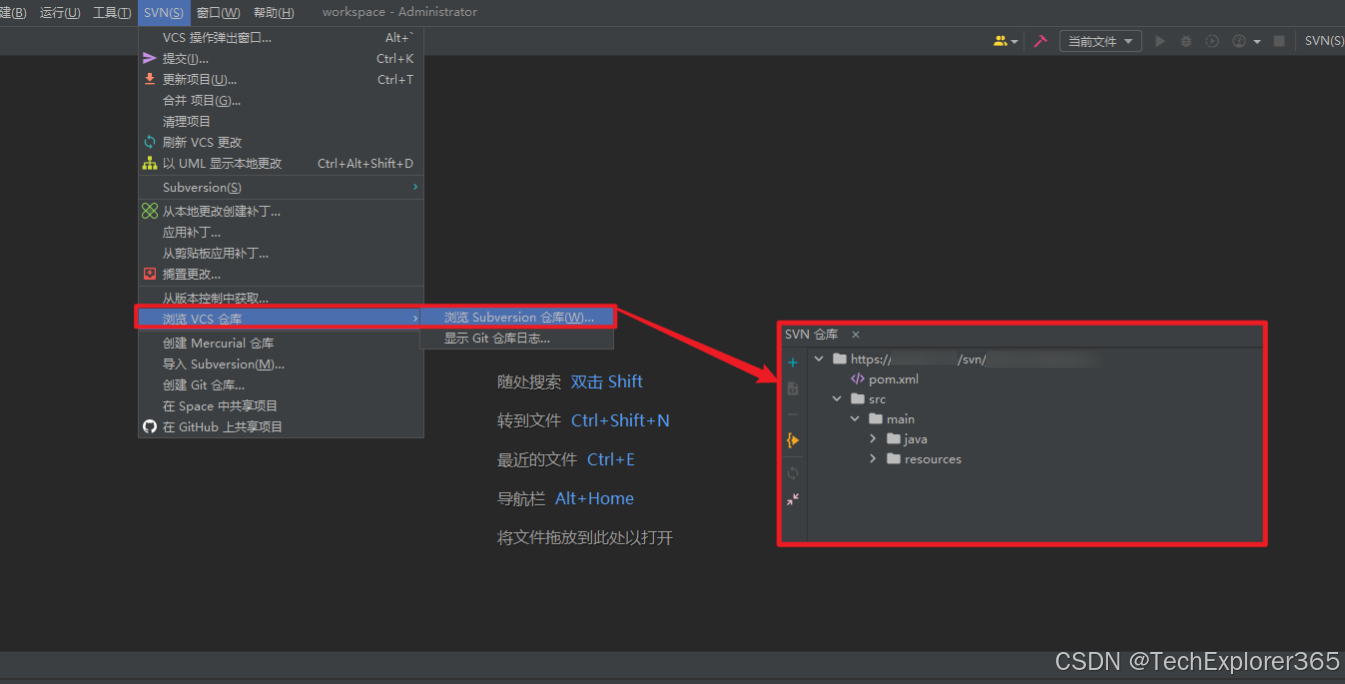Expand the resources folder chevron
This screenshot has height=684, width=1345.
tap(873, 459)
